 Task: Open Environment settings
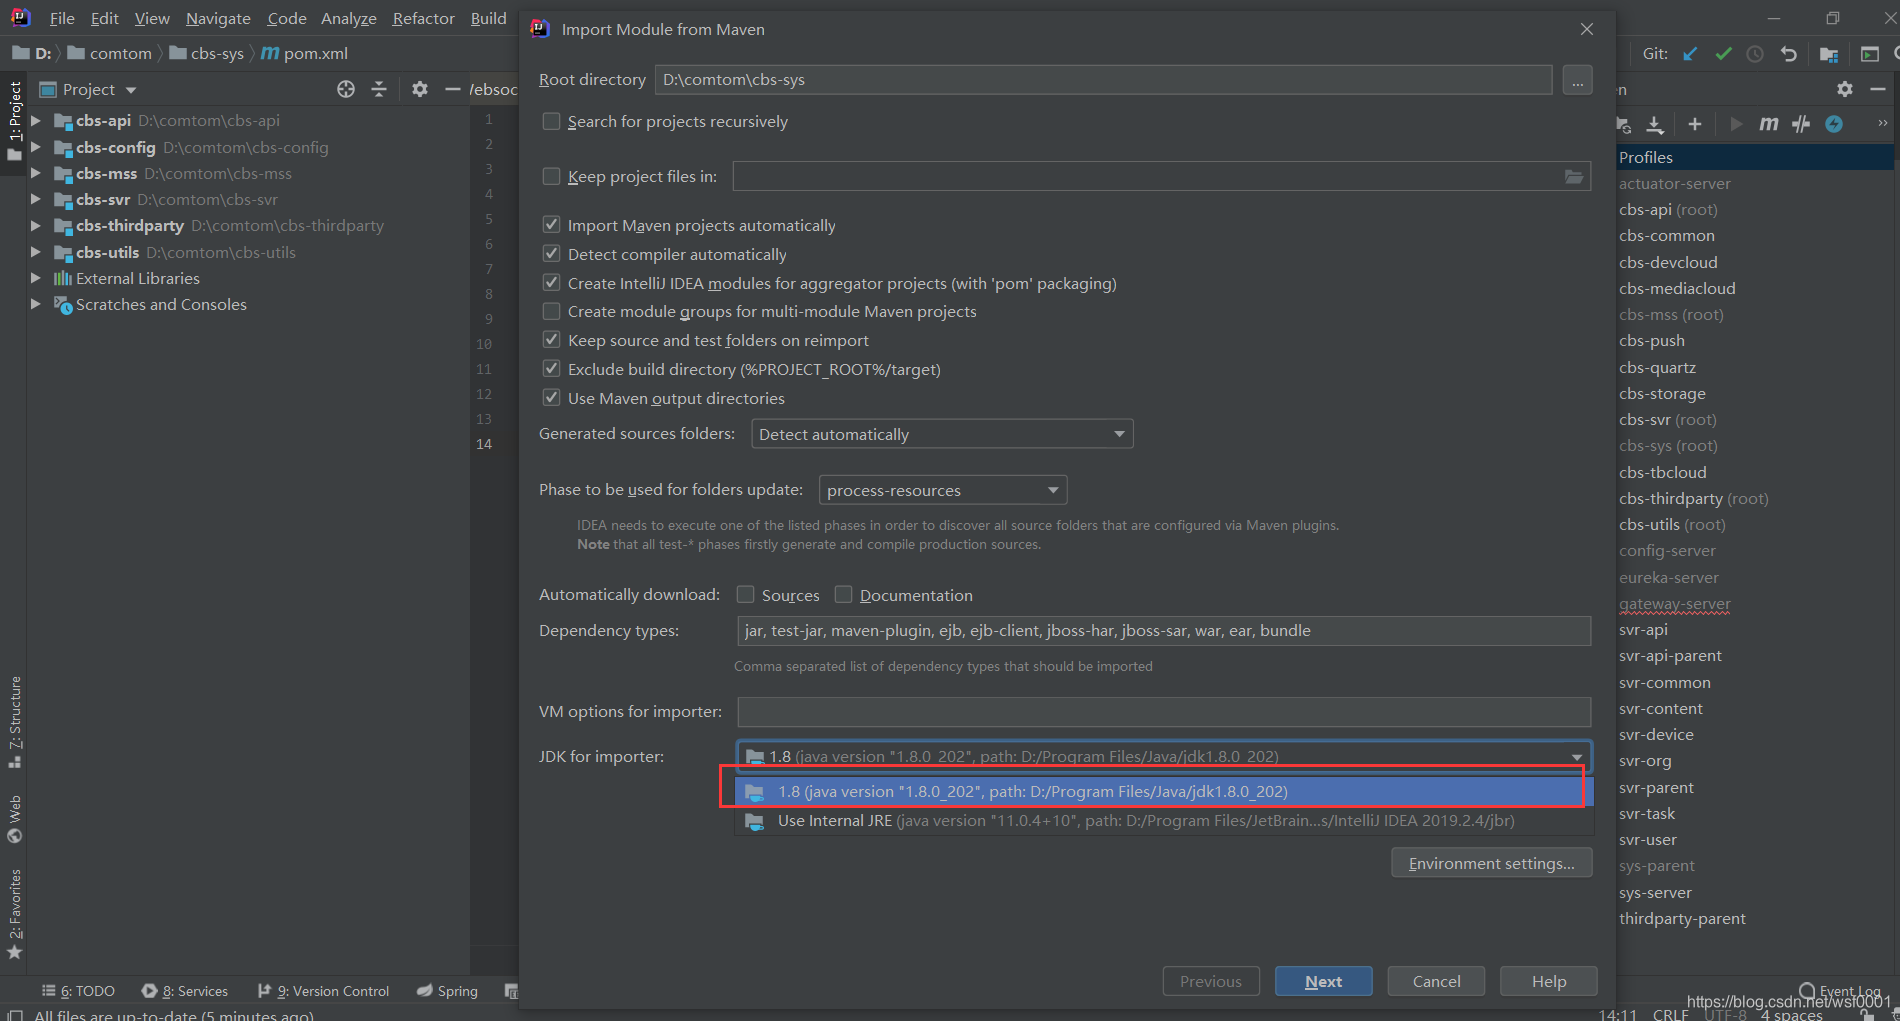(1491, 863)
